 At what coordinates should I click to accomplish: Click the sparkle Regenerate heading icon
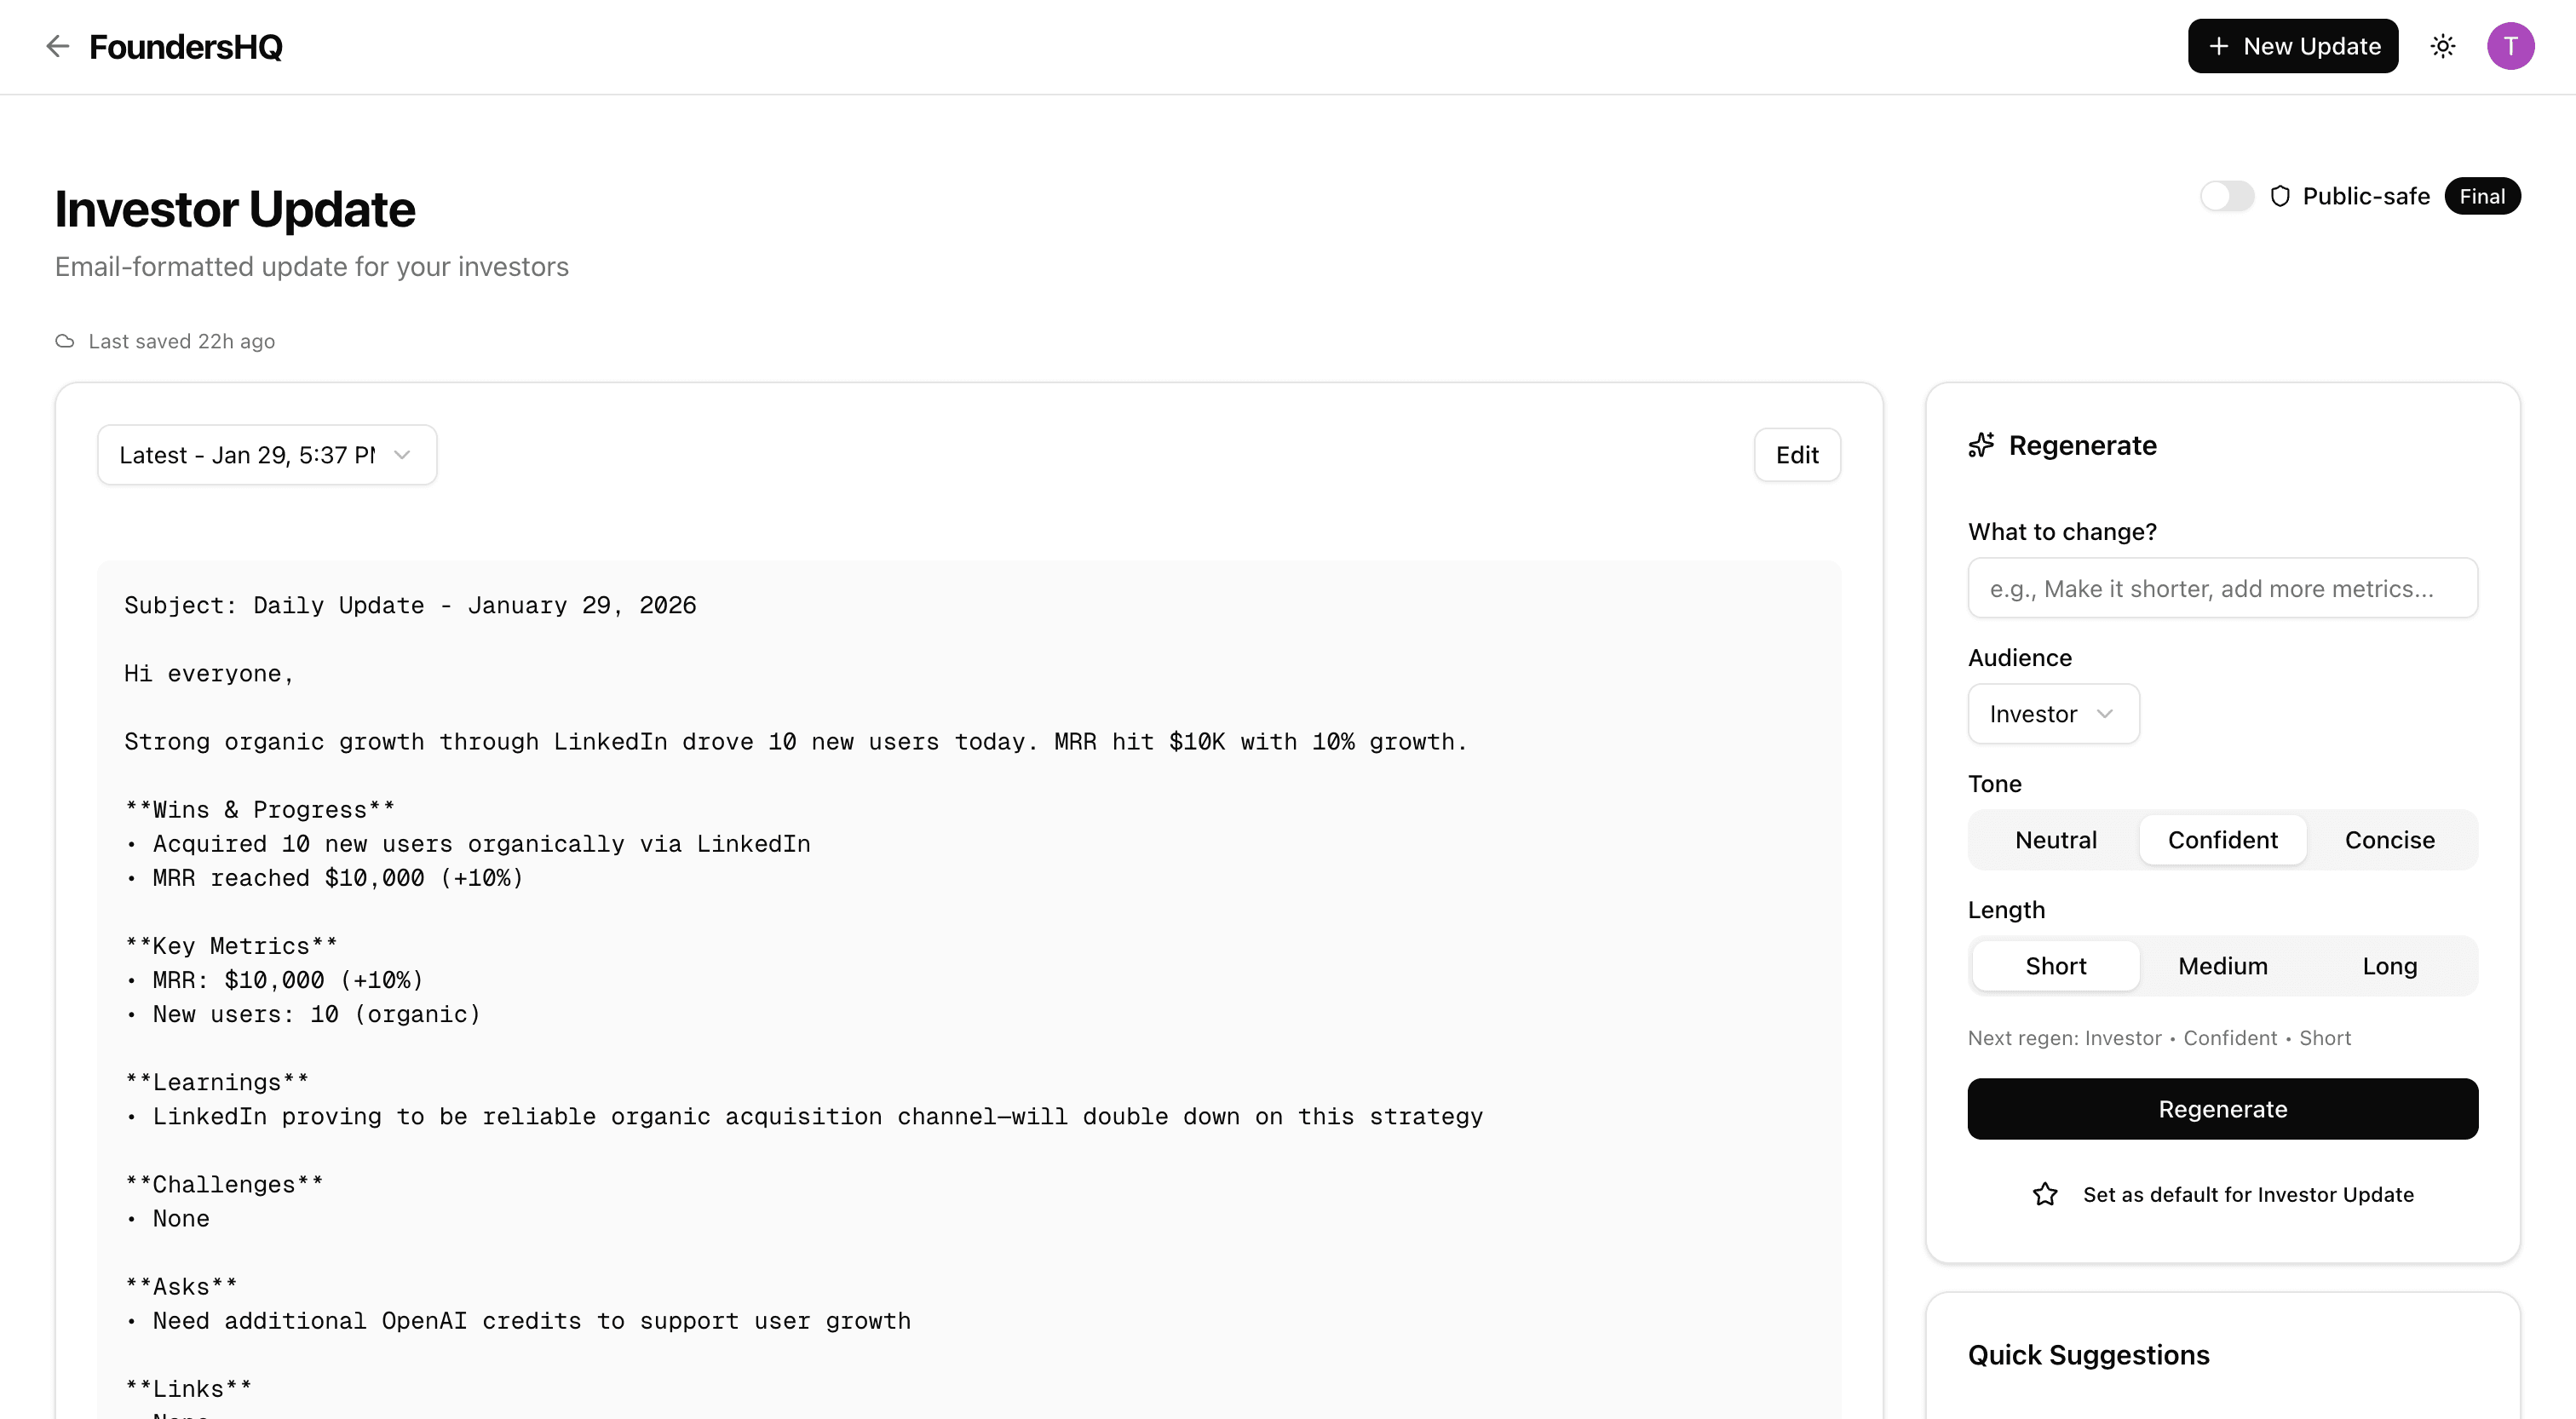tap(1981, 445)
